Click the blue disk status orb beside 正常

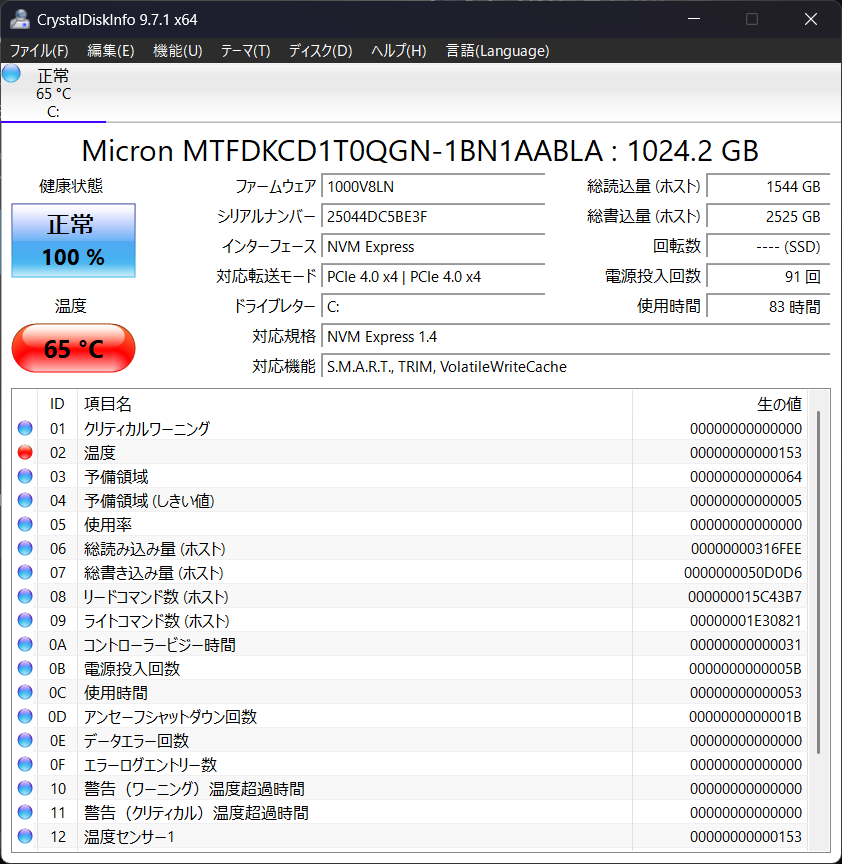coord(11,74)
